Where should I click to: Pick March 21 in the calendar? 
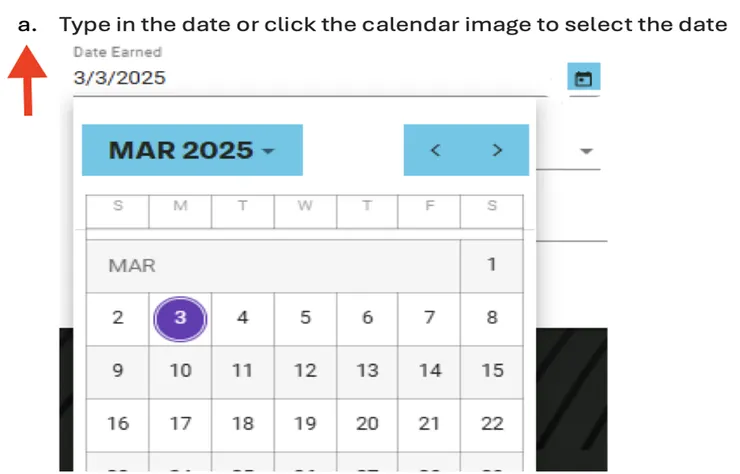[429, 423]
